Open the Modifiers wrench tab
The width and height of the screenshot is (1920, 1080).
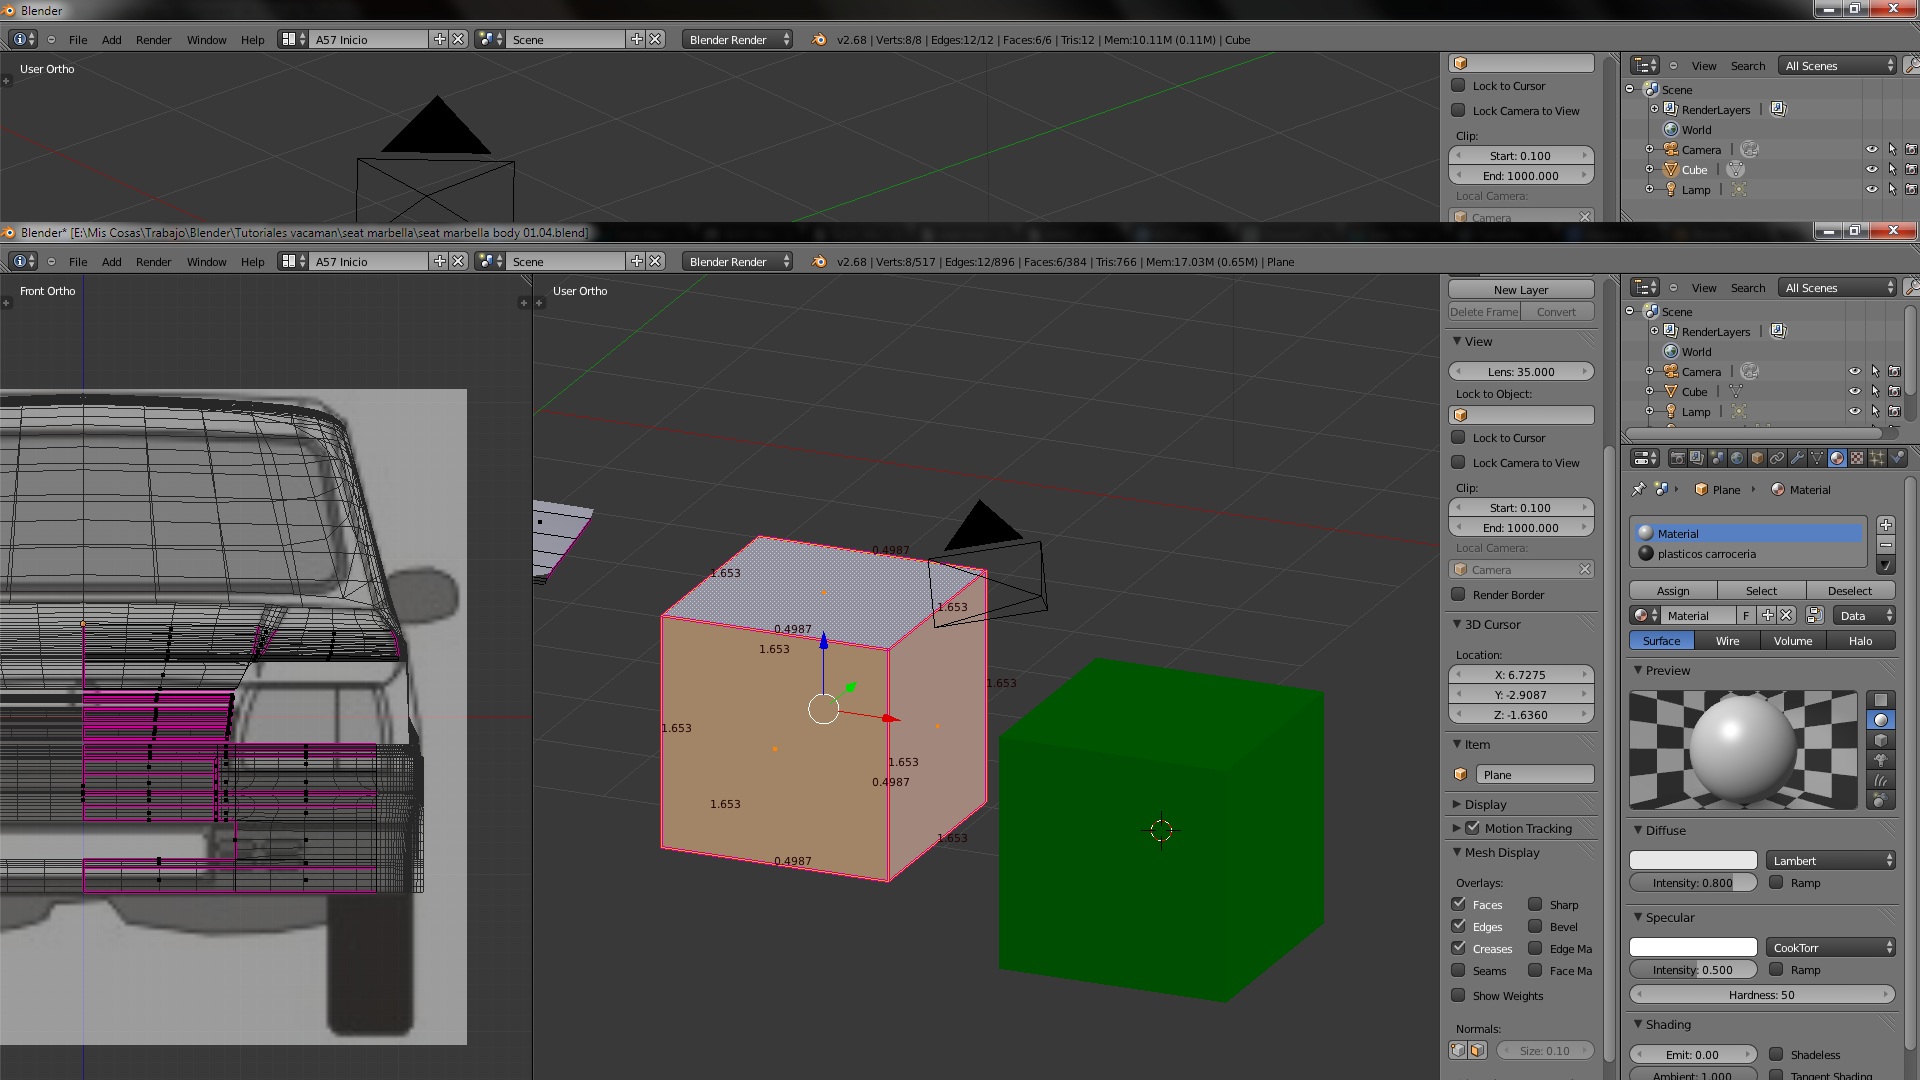pyautogui.click(x=1797, y=458)
